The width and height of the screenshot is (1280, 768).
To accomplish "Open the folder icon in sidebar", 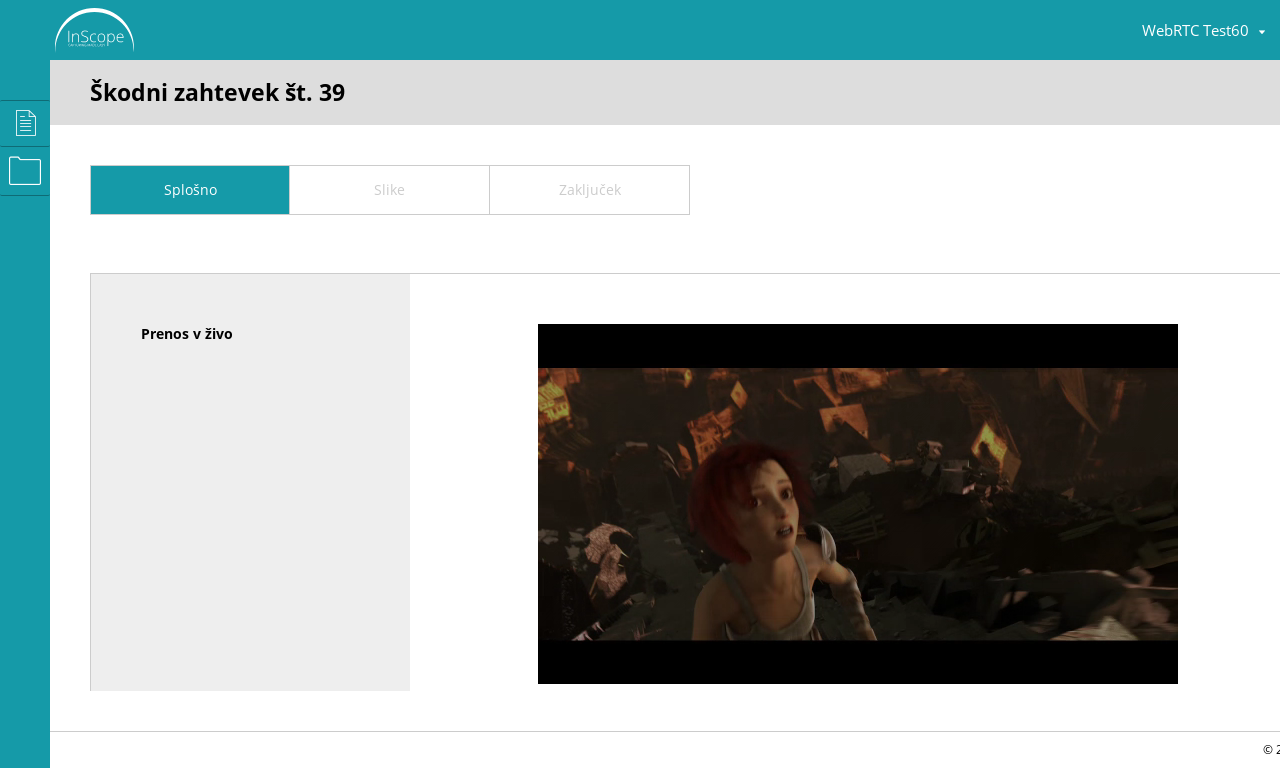I will (25, 171).
